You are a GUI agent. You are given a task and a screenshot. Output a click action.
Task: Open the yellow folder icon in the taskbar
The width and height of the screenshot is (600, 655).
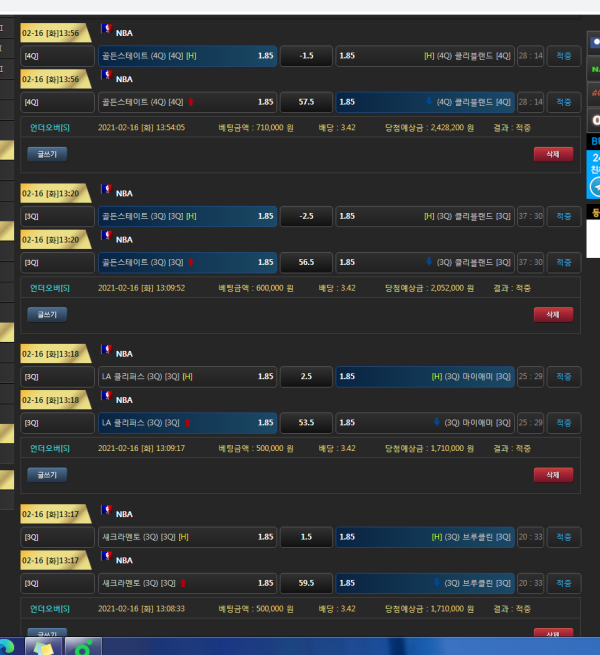point(43,646)
